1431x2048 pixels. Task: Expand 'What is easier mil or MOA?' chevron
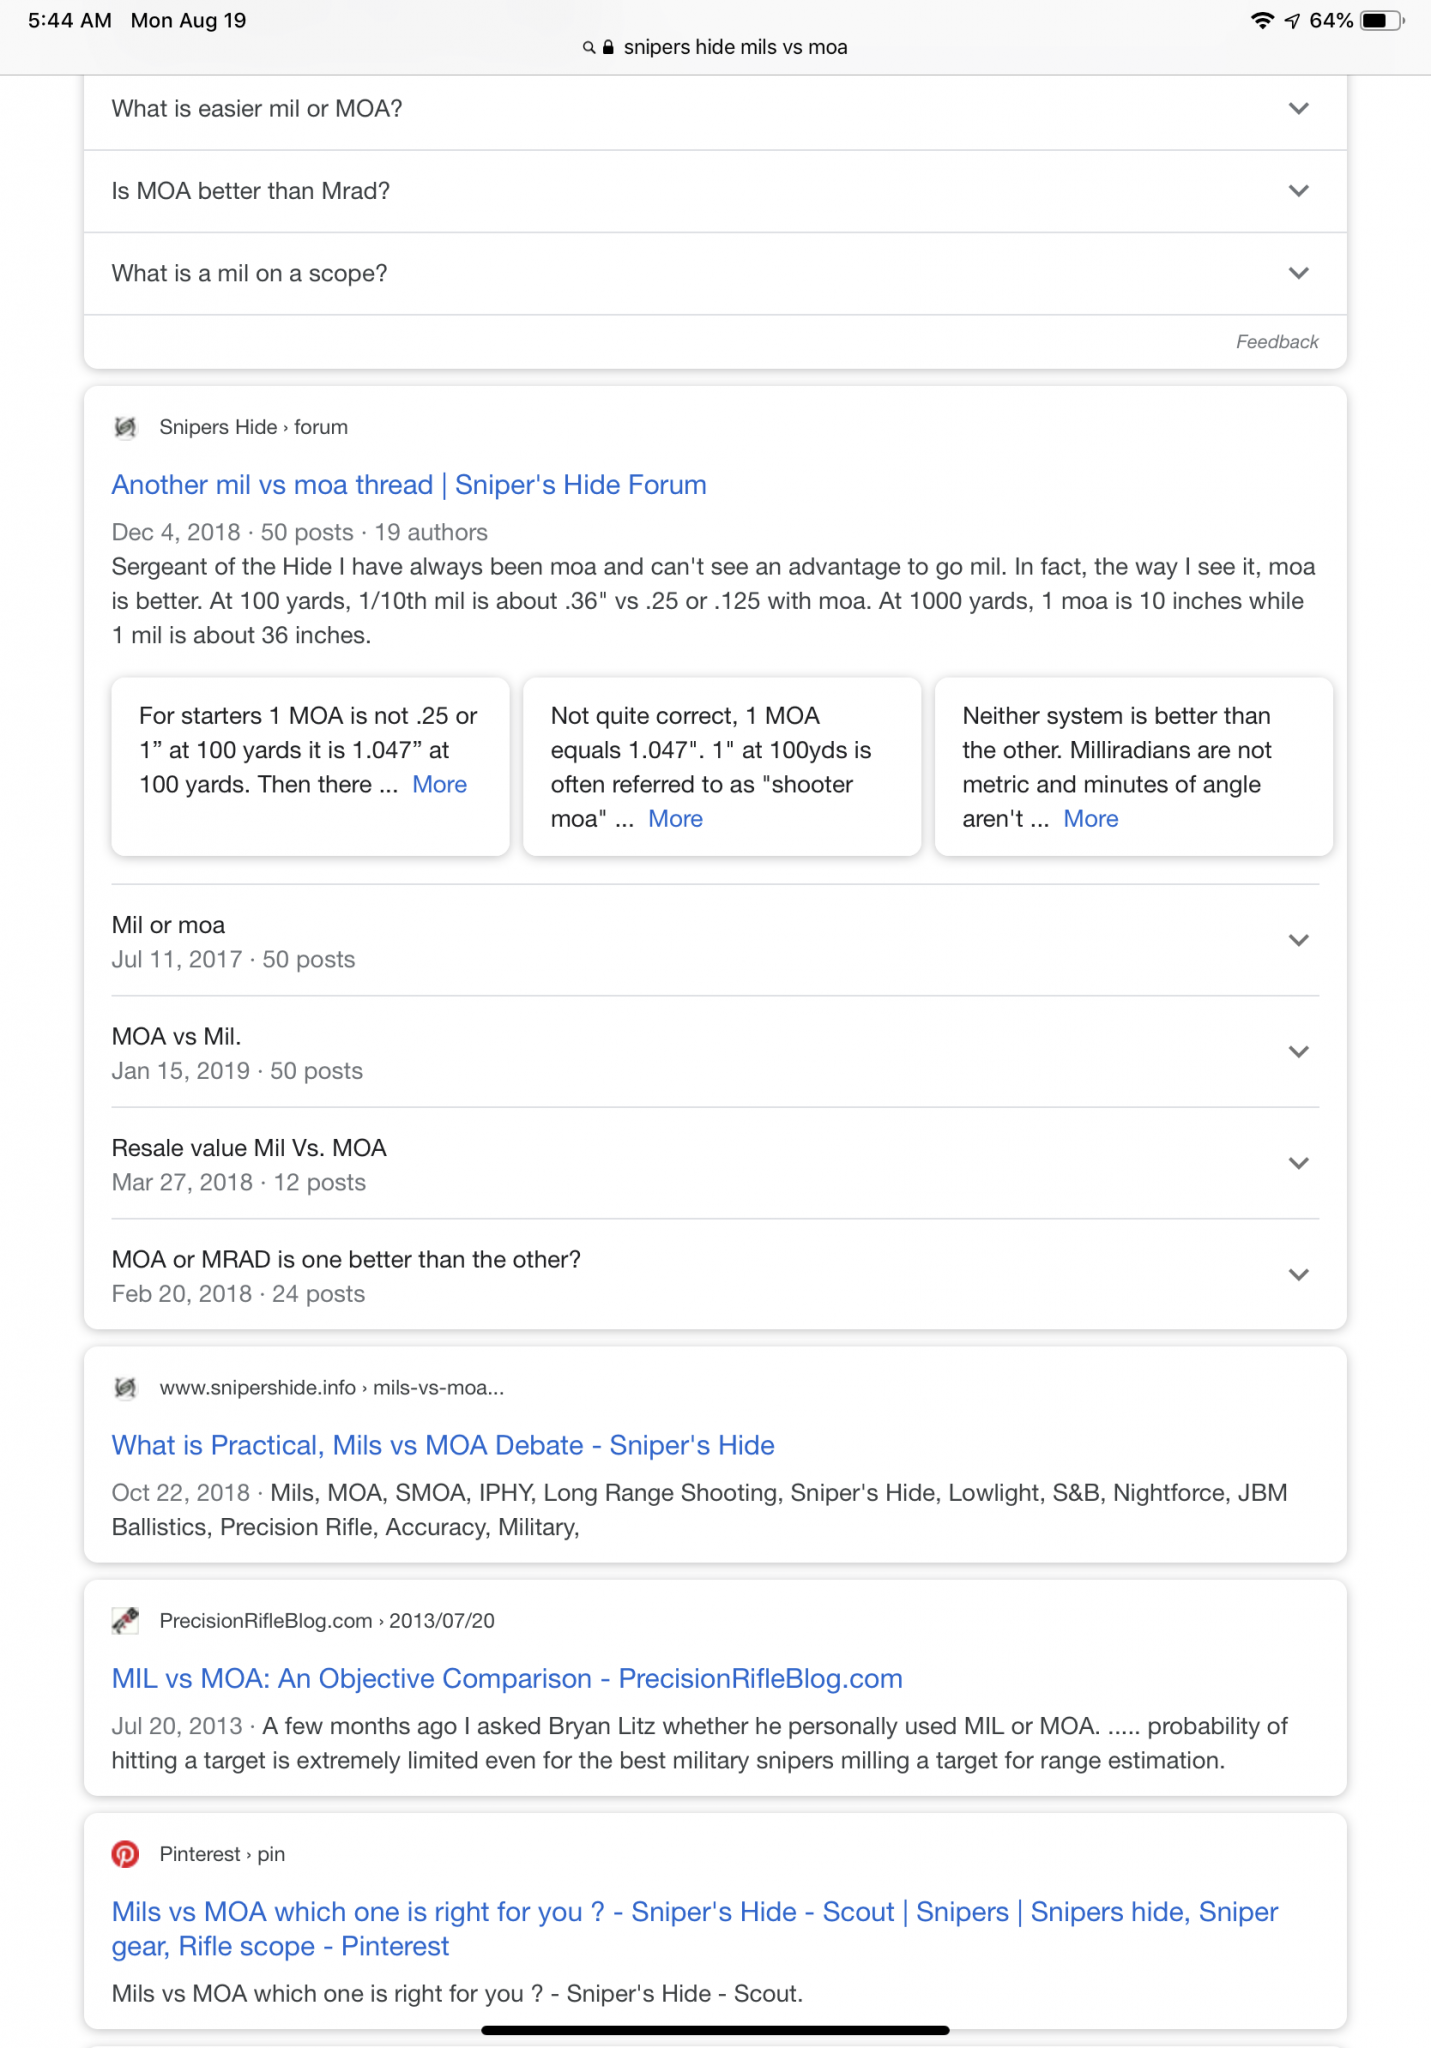[x=1299, y=109]
